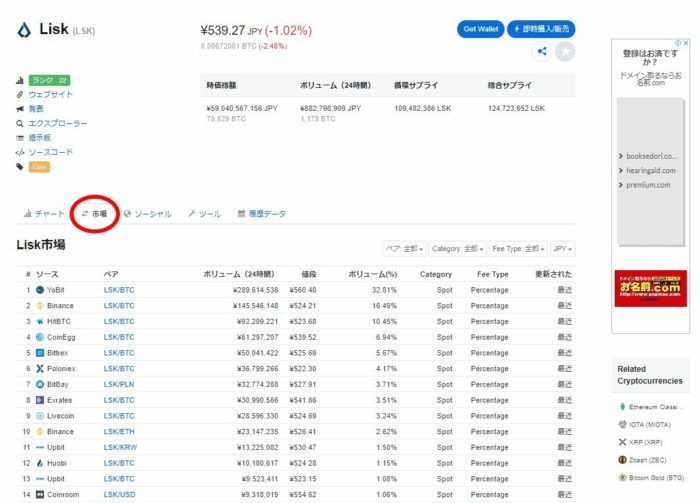Click the Get Wallet button

481,29
